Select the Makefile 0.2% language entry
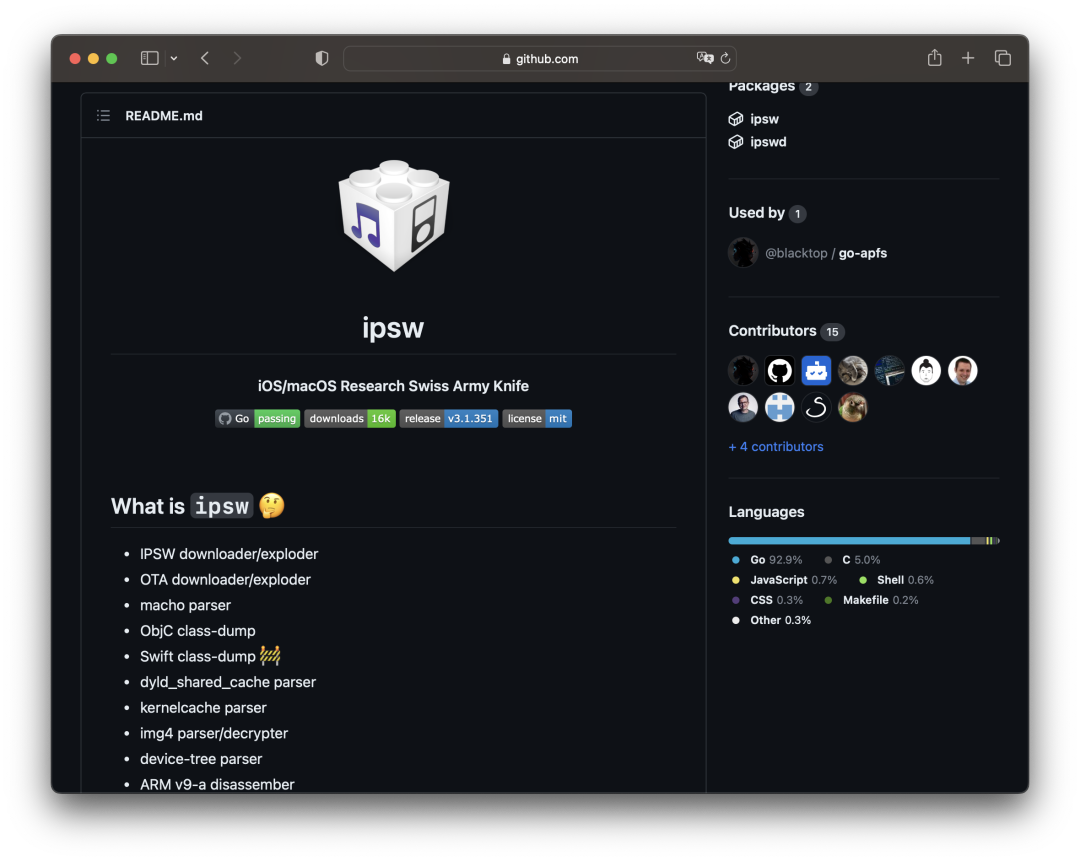Screen dimensions: 1080x861 871,600
